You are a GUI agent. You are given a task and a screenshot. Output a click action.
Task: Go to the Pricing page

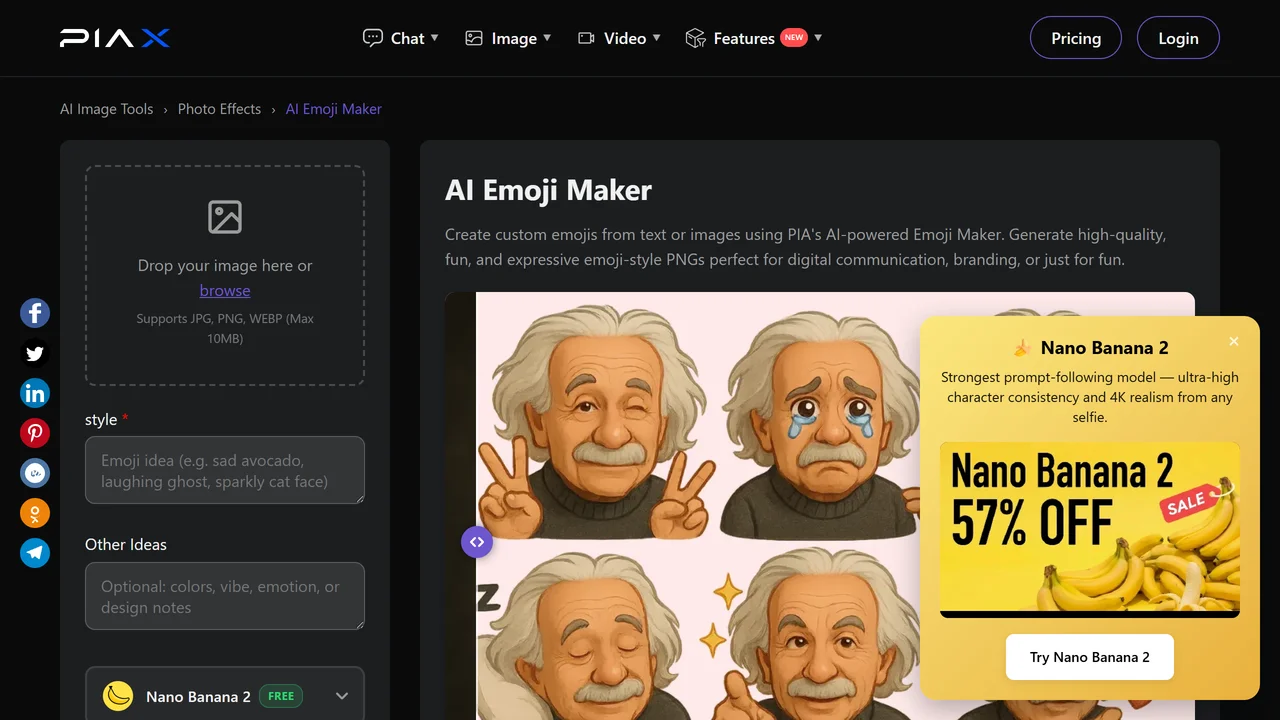coord(1076,38)
